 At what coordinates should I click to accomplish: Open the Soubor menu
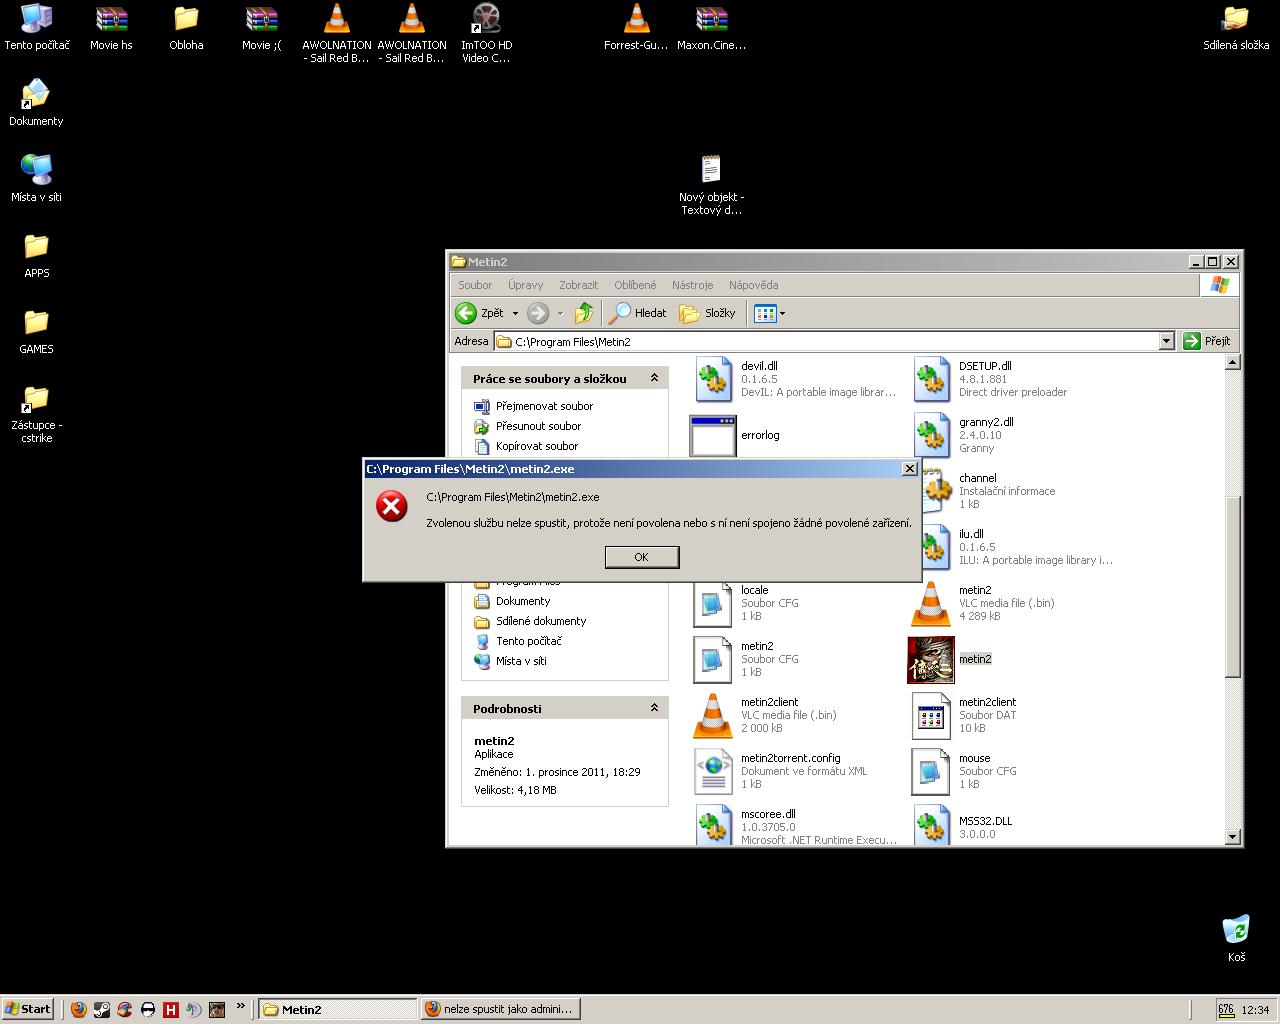tap(475, 285)
